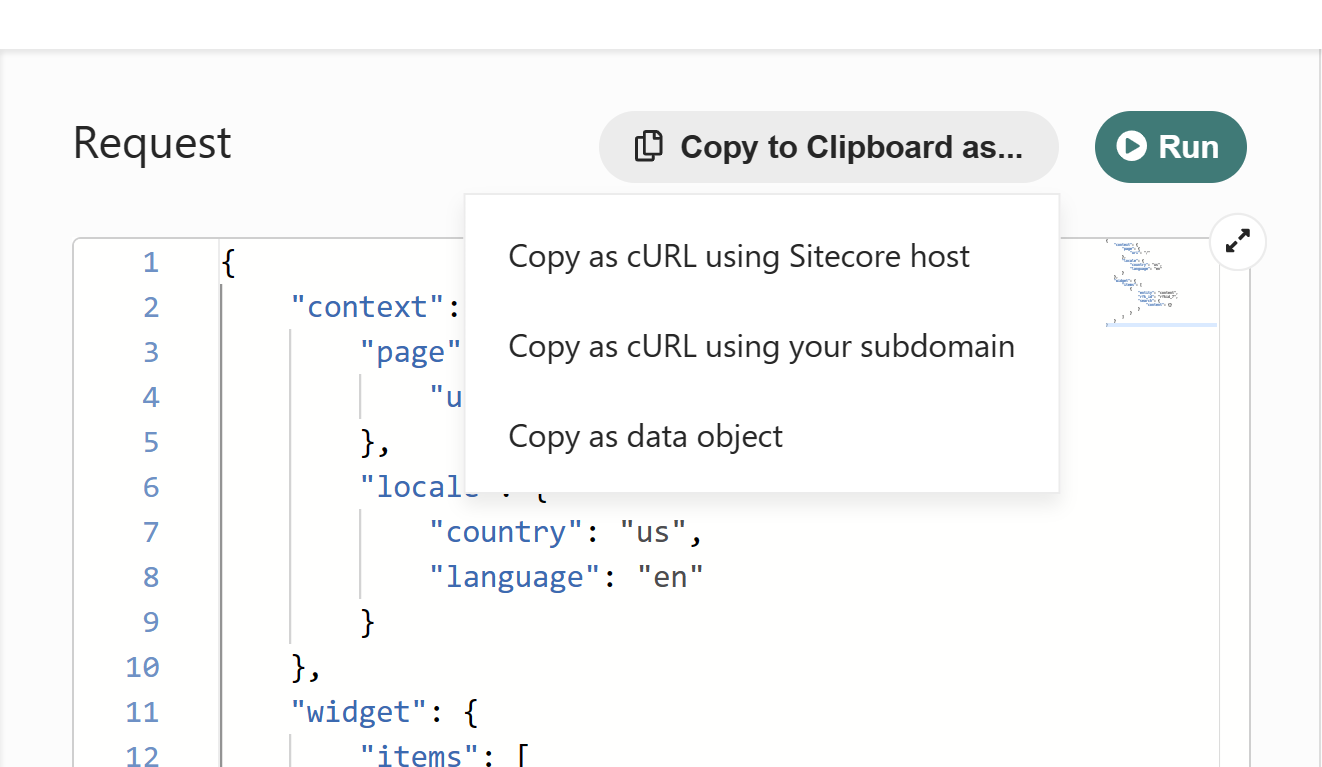Click the Request heading
The width and height of the screenshot is (1322, 767).
(152, 143)
